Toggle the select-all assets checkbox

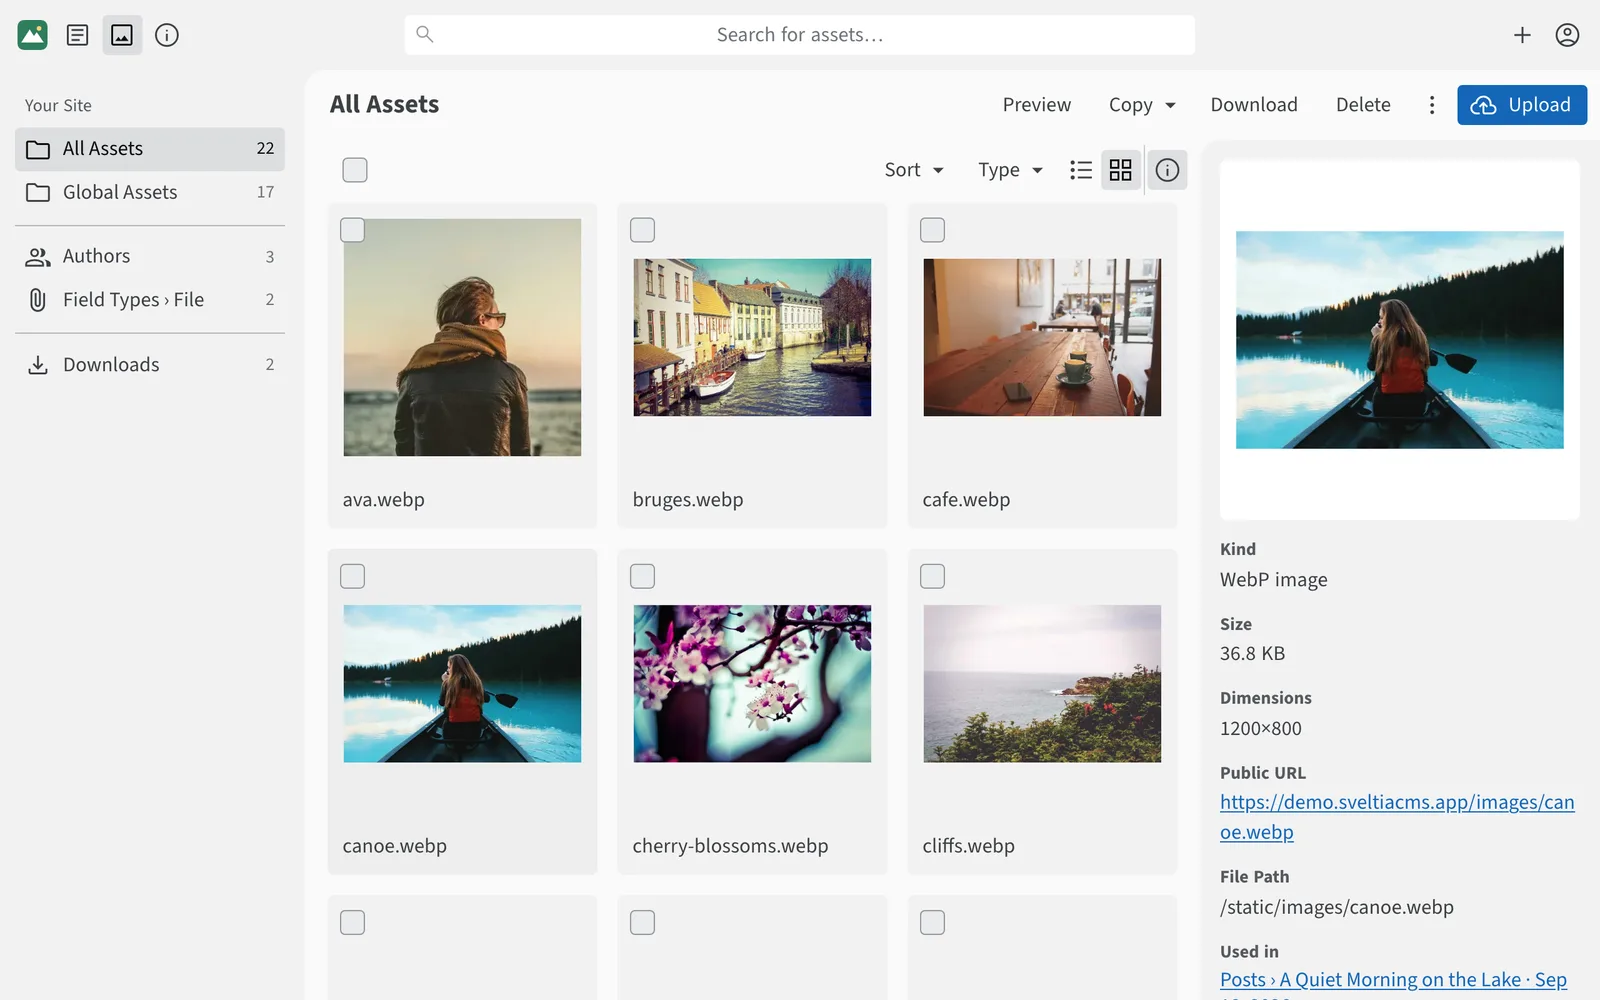coord(355,170)
